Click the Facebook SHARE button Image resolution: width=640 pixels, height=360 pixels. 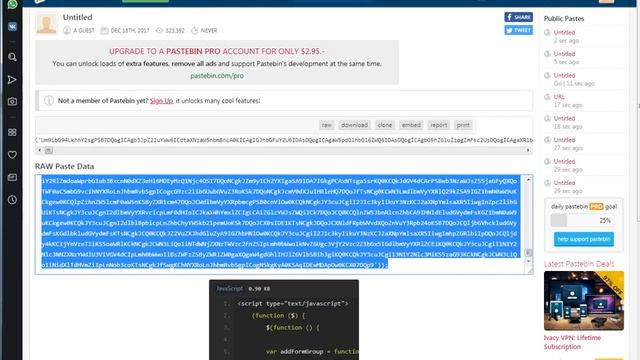point(518,17)
